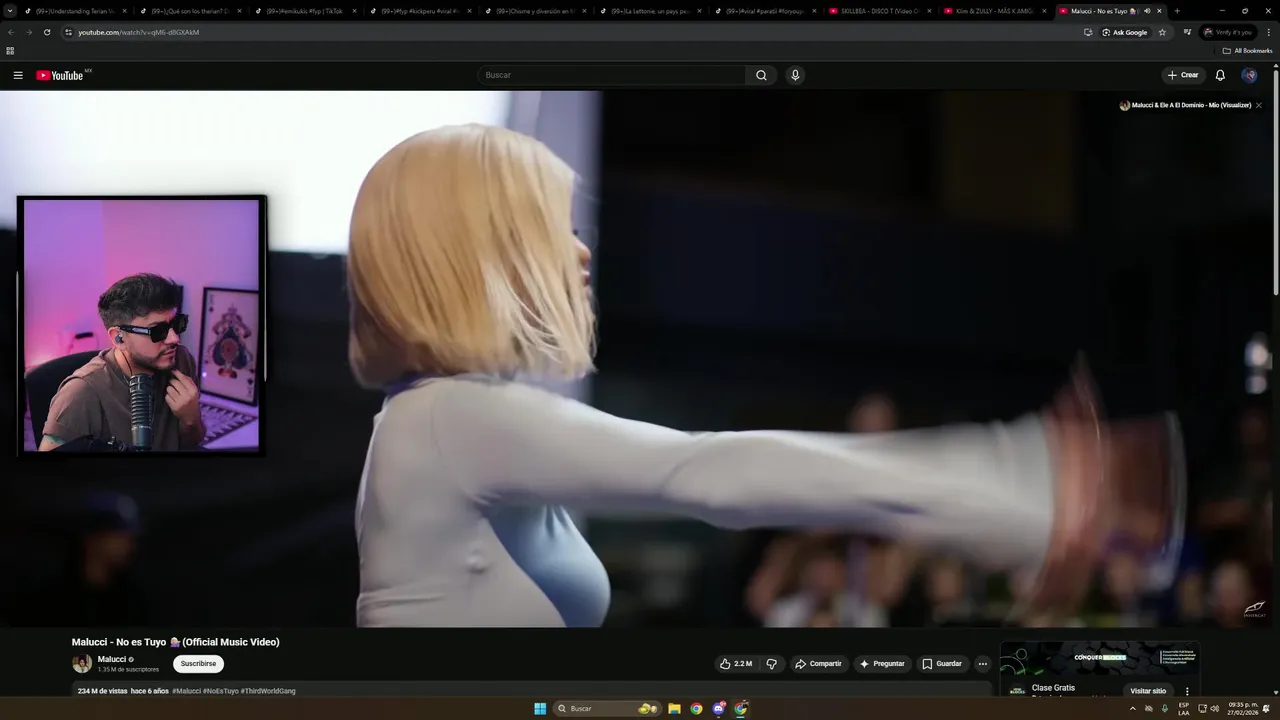Click Visitar sitio on the ad
The height and width of the screenshot is (720, 1280).
pos(1148,691)
